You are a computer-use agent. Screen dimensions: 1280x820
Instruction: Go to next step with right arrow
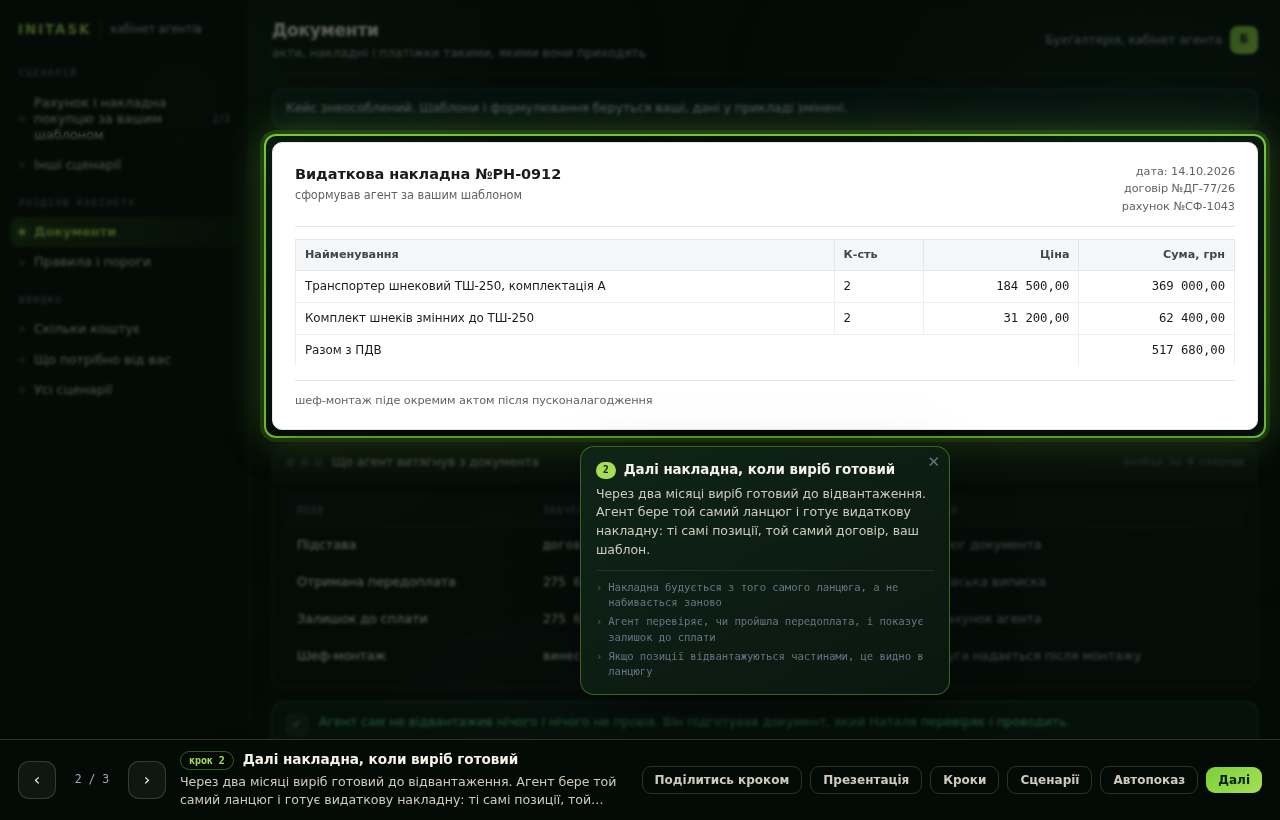coord(147,780)
